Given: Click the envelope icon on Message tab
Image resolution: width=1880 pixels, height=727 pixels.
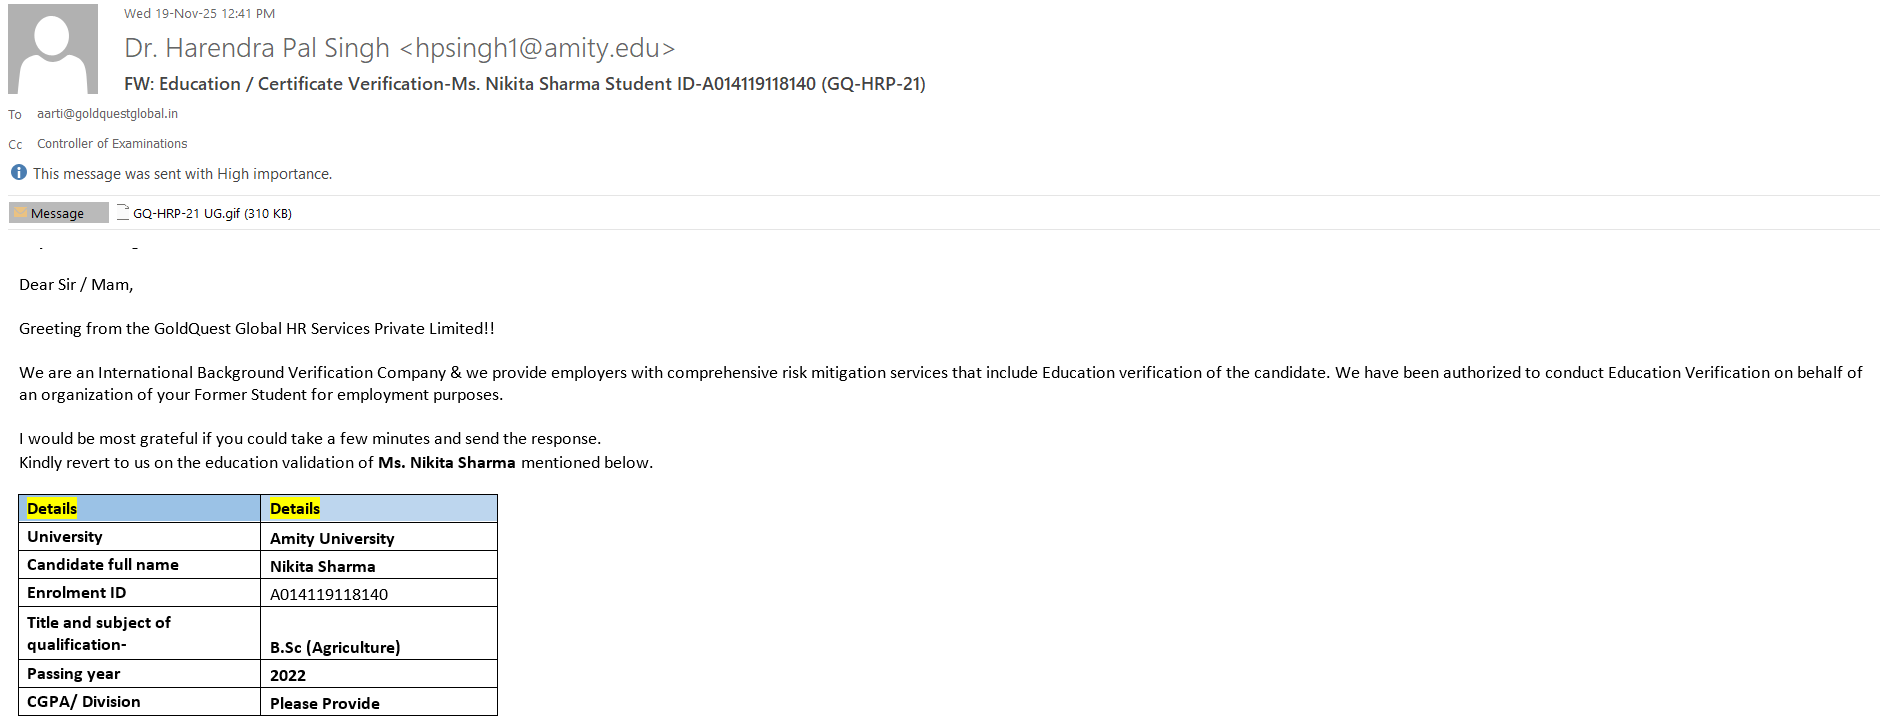Looking at the screenshot, I should pyautogui.click(x=20, y=213).
